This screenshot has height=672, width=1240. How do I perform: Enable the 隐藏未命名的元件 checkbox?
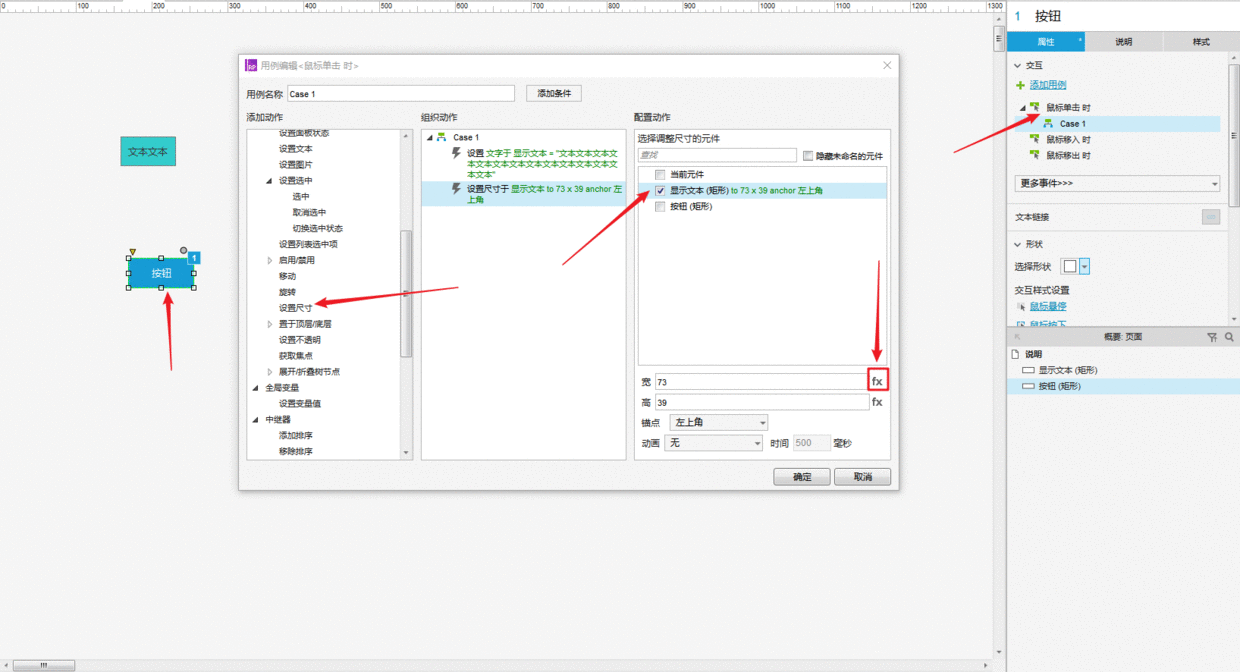(x=808, y=156)
